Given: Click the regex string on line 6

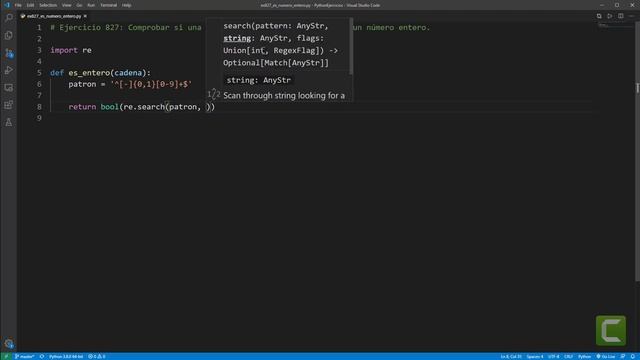Looking at the screenshot, I should tap(151, 84).
